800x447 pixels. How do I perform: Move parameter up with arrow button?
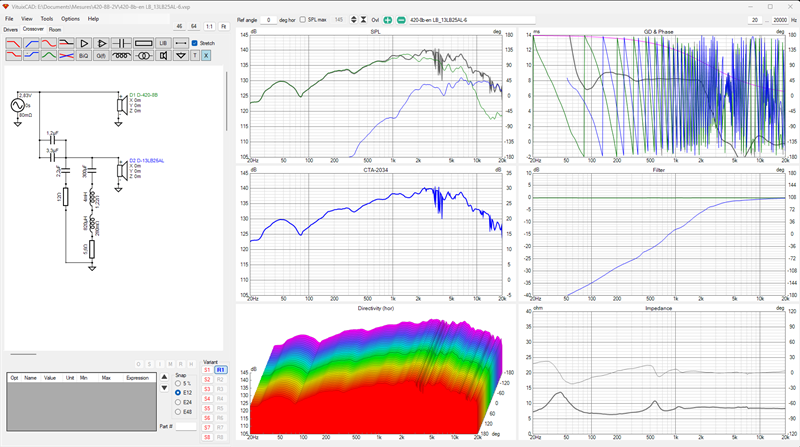click(164, 377)
